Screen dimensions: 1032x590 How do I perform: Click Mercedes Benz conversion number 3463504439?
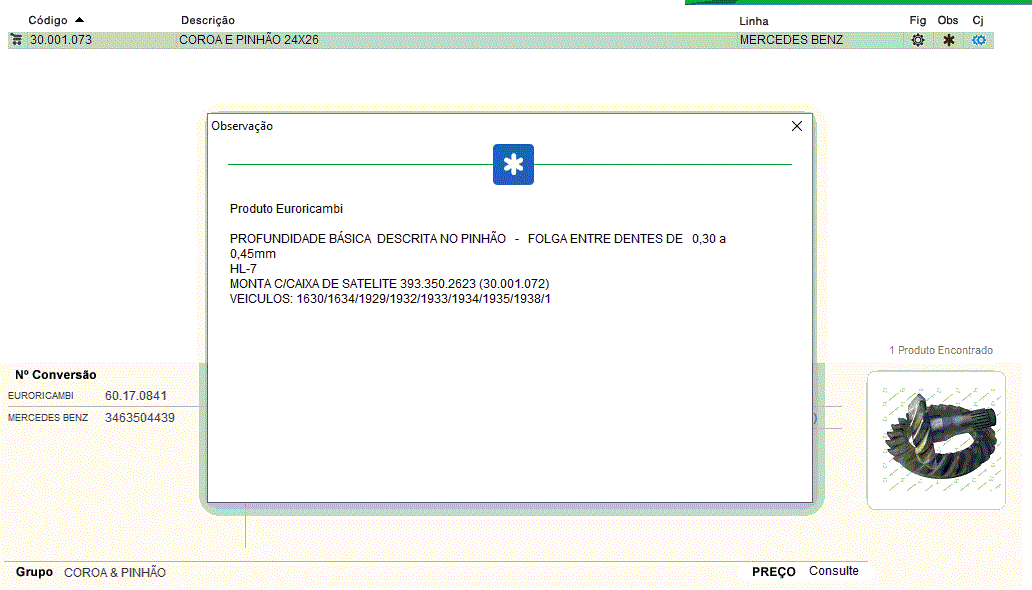(139, 418)
